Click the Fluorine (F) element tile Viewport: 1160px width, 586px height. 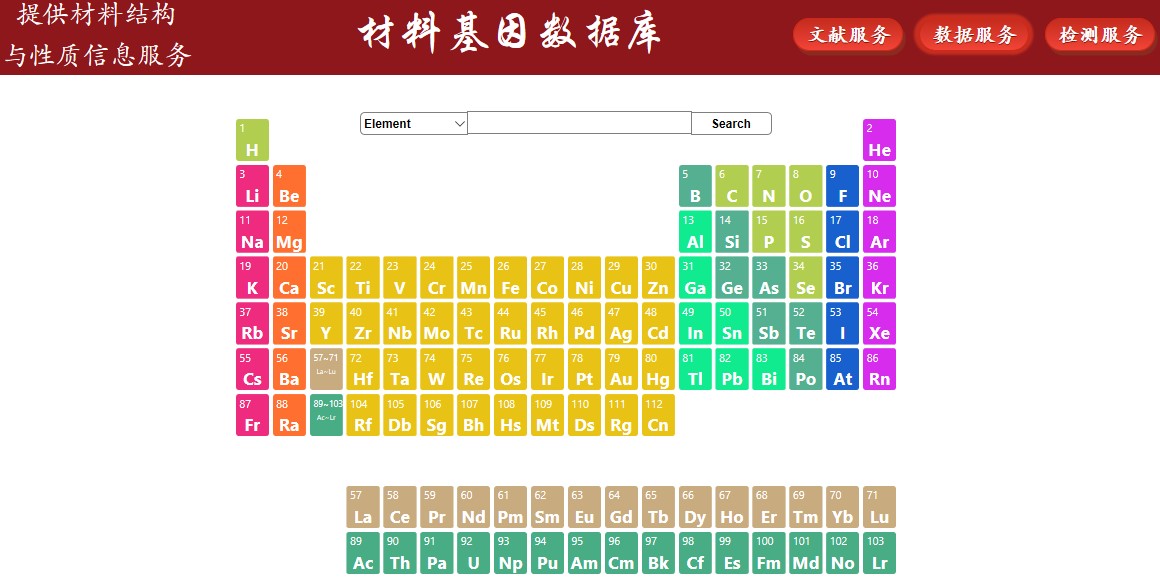point(842,186)
